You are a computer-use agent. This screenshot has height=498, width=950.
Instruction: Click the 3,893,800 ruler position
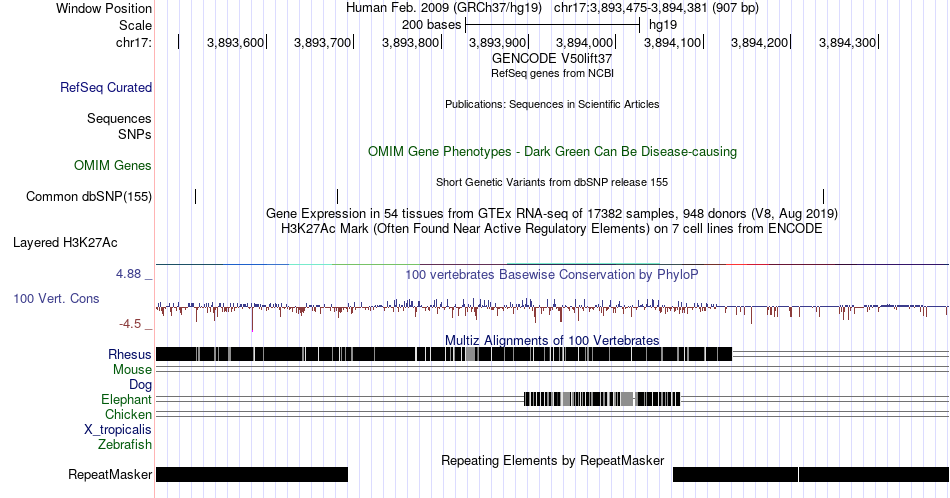click(x=411, y=42)
